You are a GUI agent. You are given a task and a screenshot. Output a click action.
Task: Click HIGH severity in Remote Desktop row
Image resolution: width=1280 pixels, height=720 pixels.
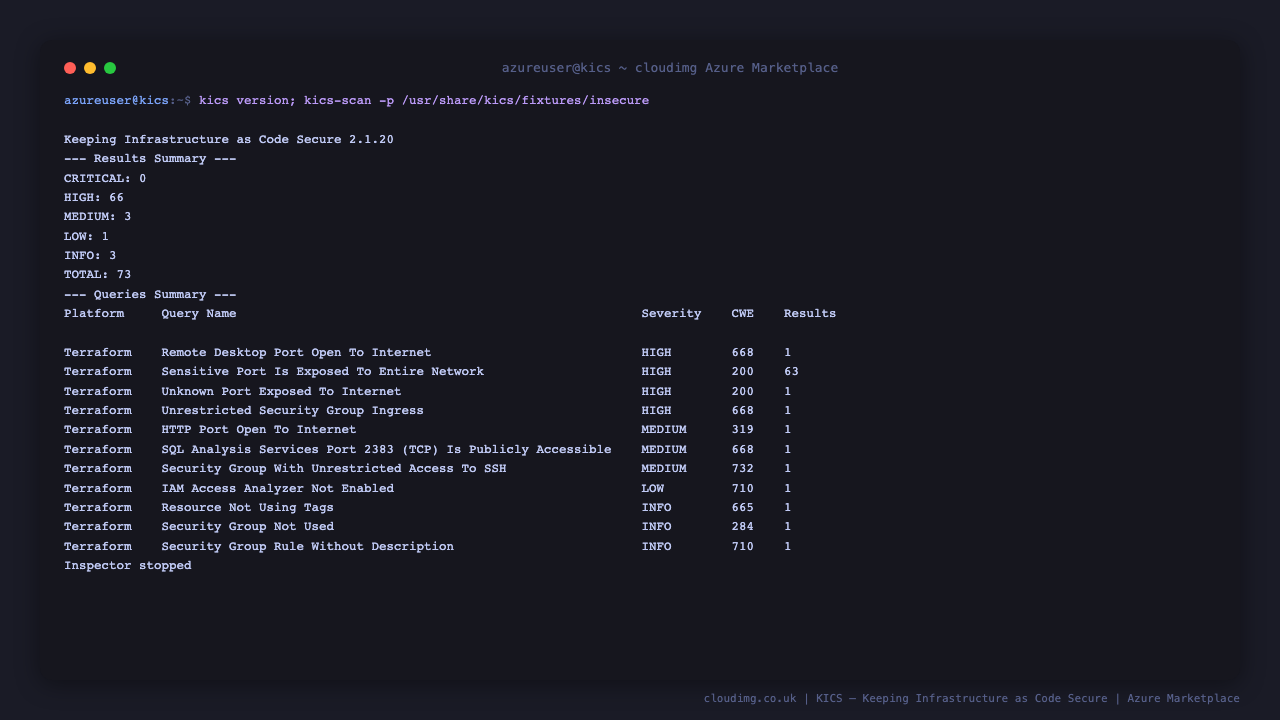click(656, 353)
